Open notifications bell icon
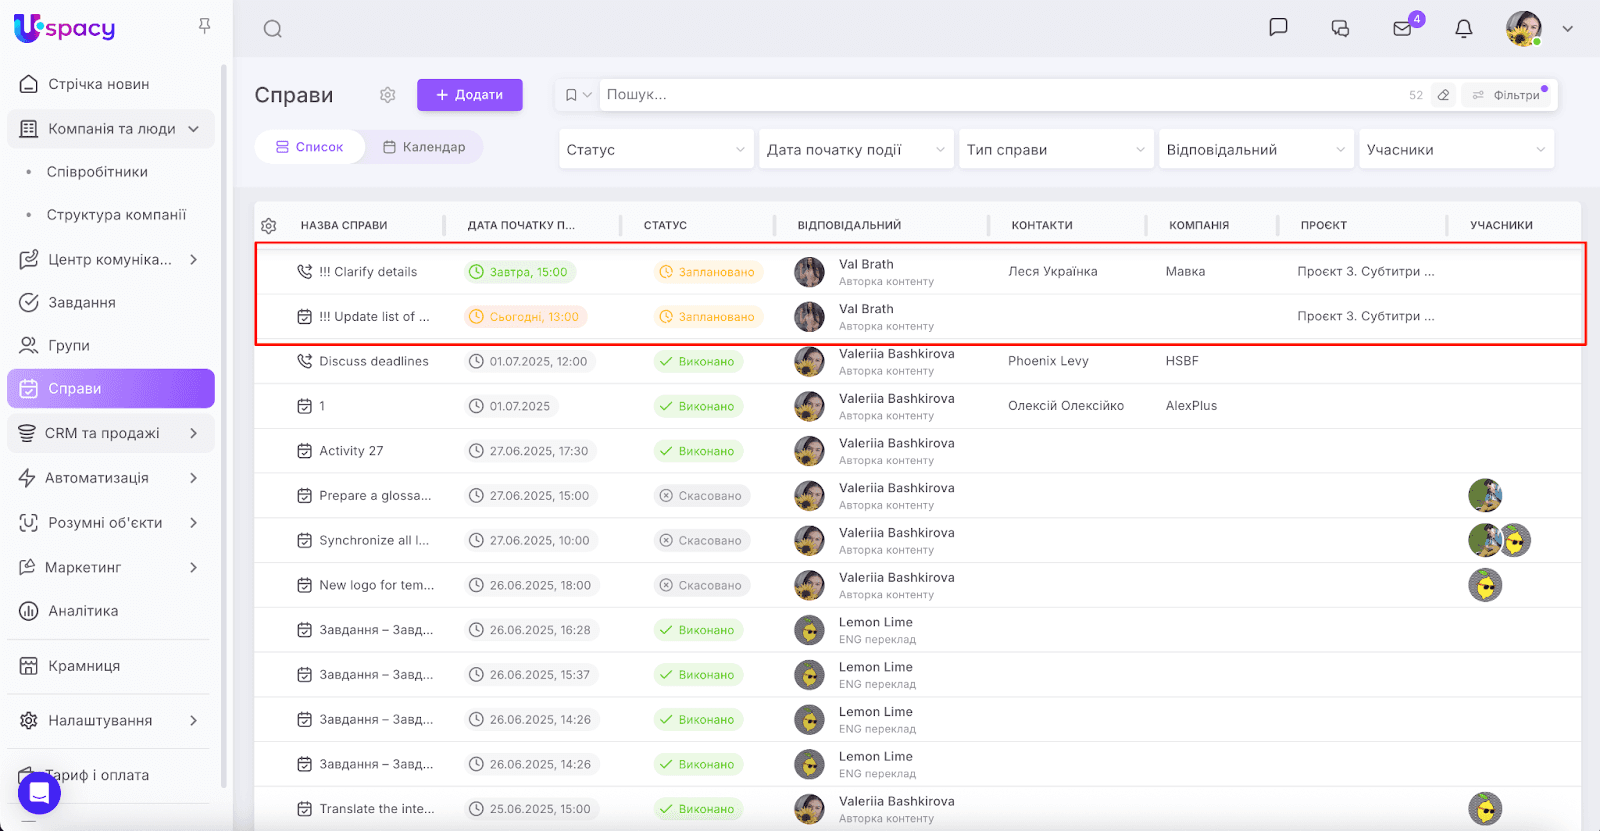Viewport: 1600px width, 831px height. pos(1463,28)
